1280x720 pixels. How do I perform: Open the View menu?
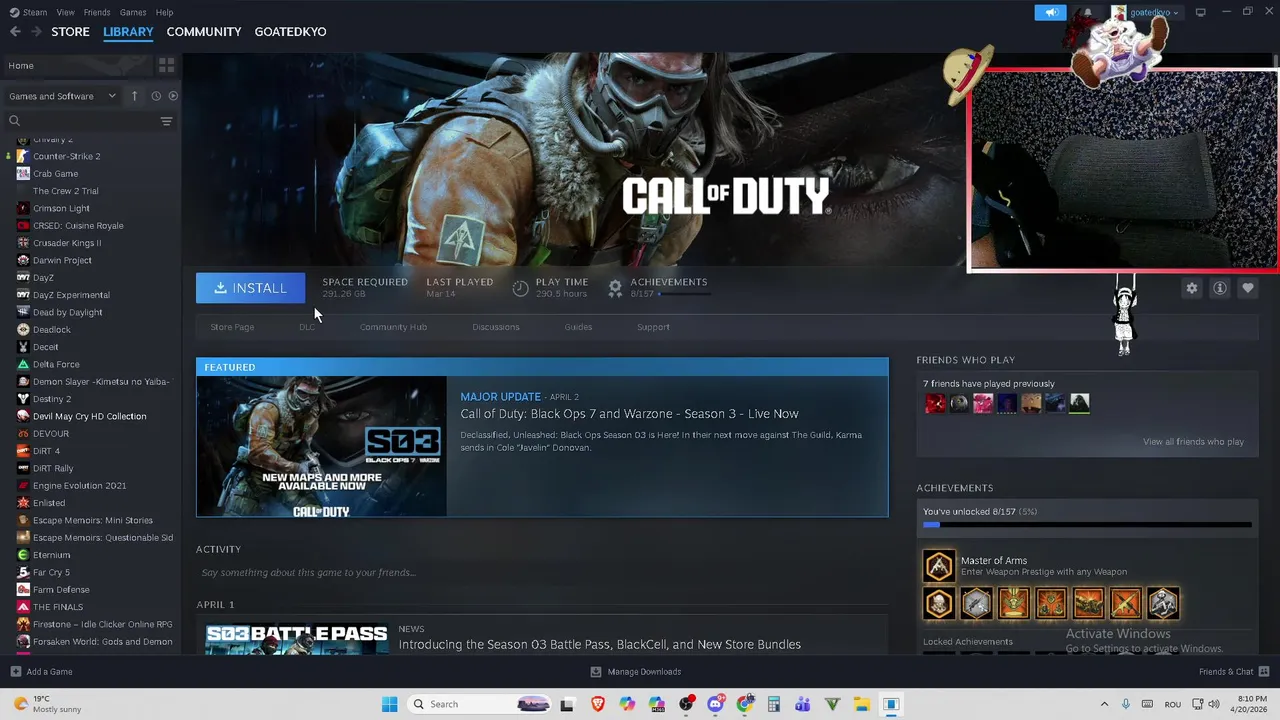pyautogui.click(x=65, y=12)
